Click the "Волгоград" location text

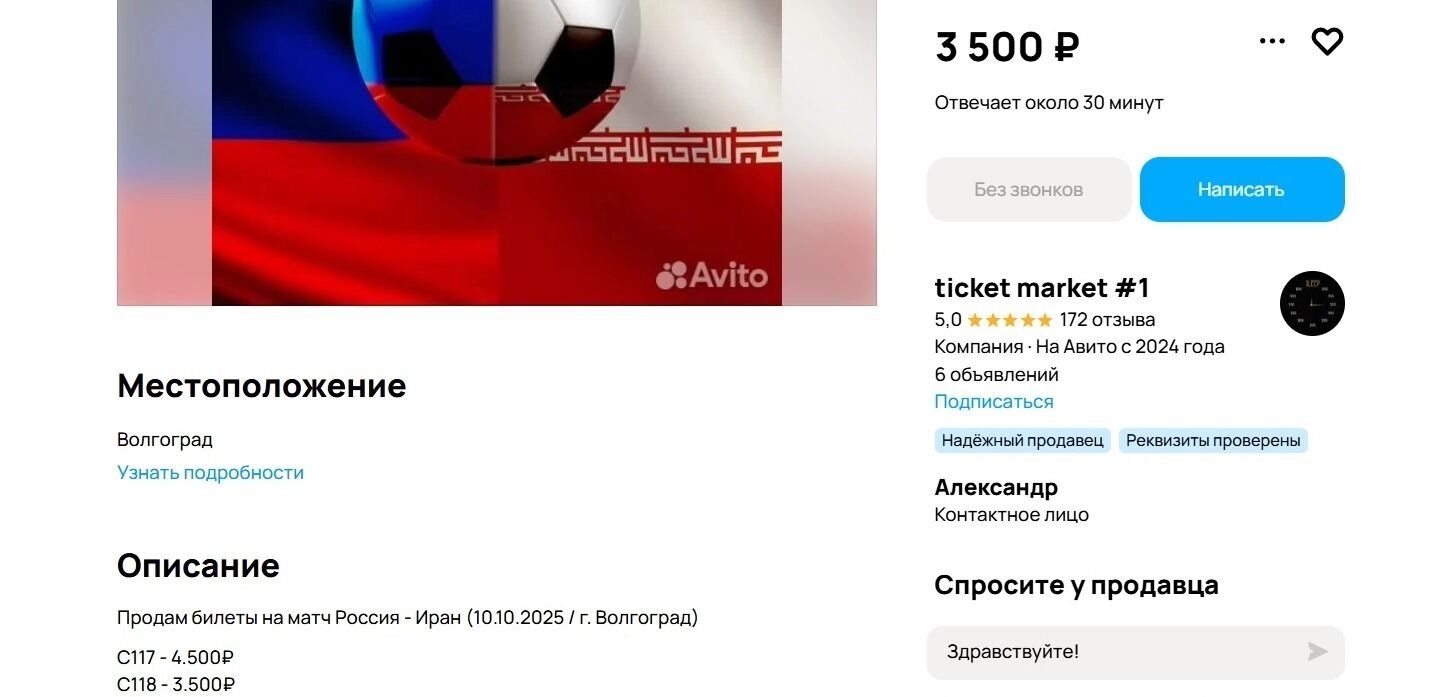[165, 440]
